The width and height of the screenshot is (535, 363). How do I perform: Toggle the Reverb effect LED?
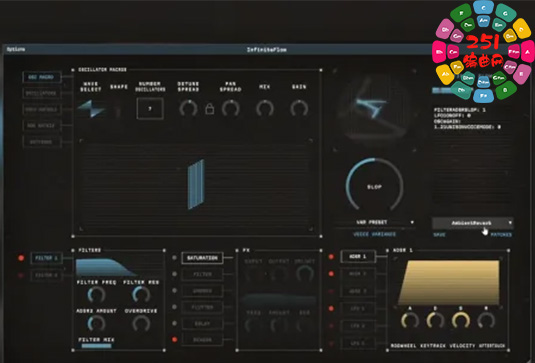174,339
